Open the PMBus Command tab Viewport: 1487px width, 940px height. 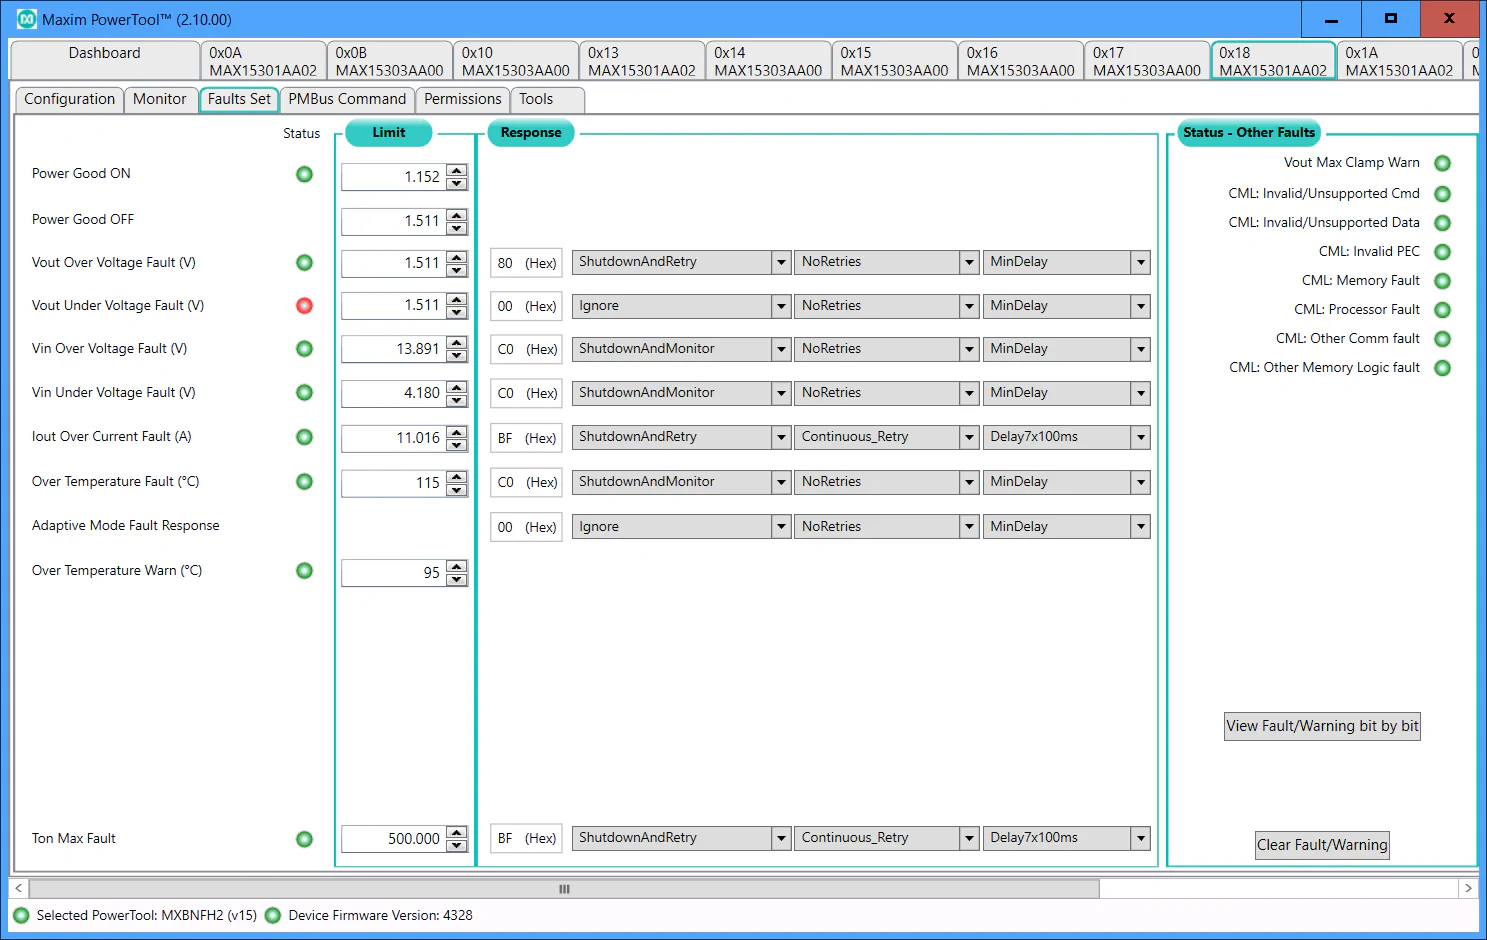pyautogui.click(x=347, y=99)
